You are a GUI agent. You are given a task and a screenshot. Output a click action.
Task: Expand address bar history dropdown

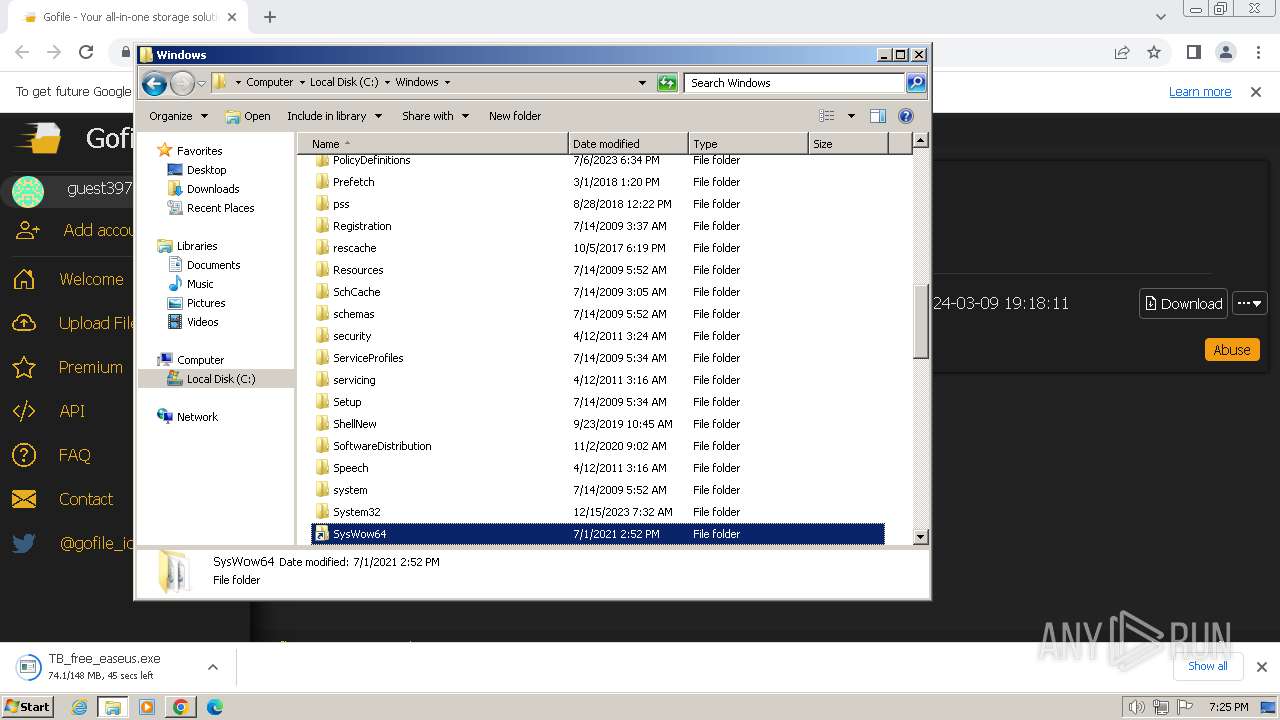(642, 83)
